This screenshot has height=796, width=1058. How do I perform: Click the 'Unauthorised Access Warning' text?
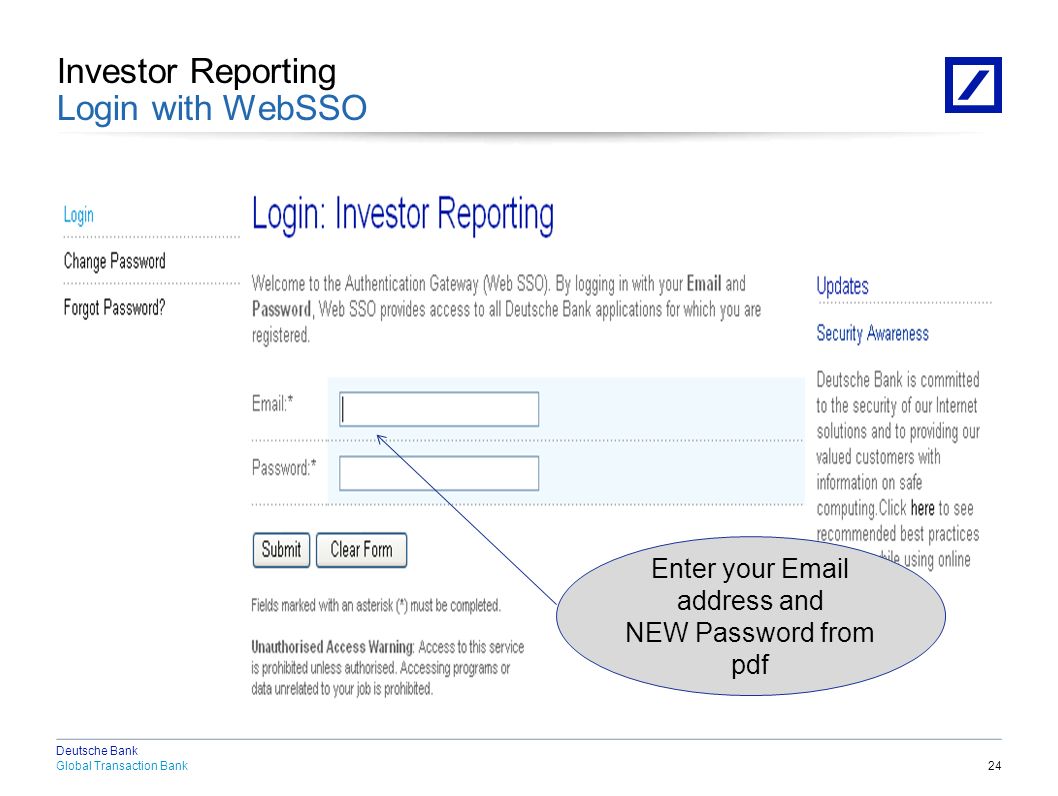pos(333,647)
